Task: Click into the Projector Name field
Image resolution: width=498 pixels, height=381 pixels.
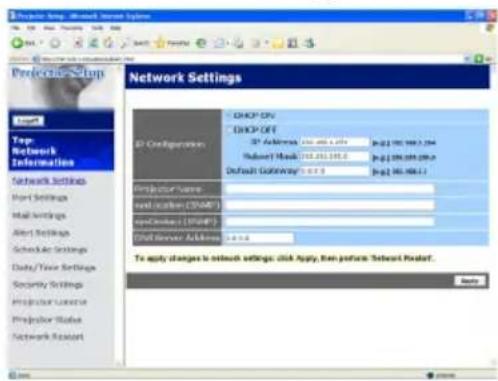Action: [330, 189]
